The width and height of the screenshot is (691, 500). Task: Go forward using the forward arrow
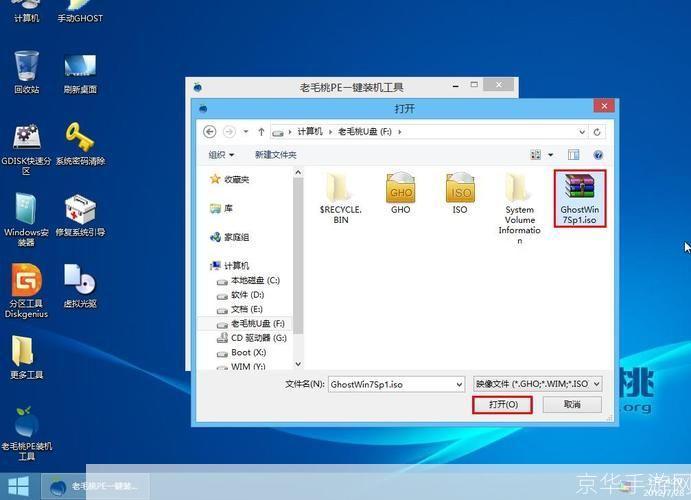[229, 132]
